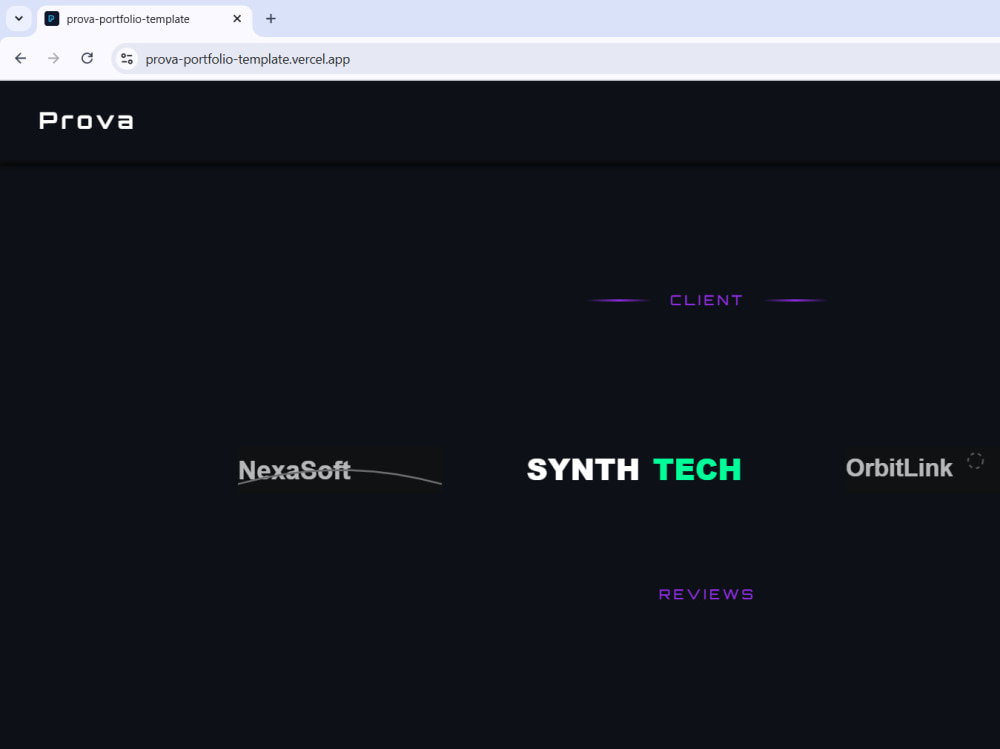Click the browser forward arrow
The height and width of the screenshot is (749, 1000).
pos(54,59)
